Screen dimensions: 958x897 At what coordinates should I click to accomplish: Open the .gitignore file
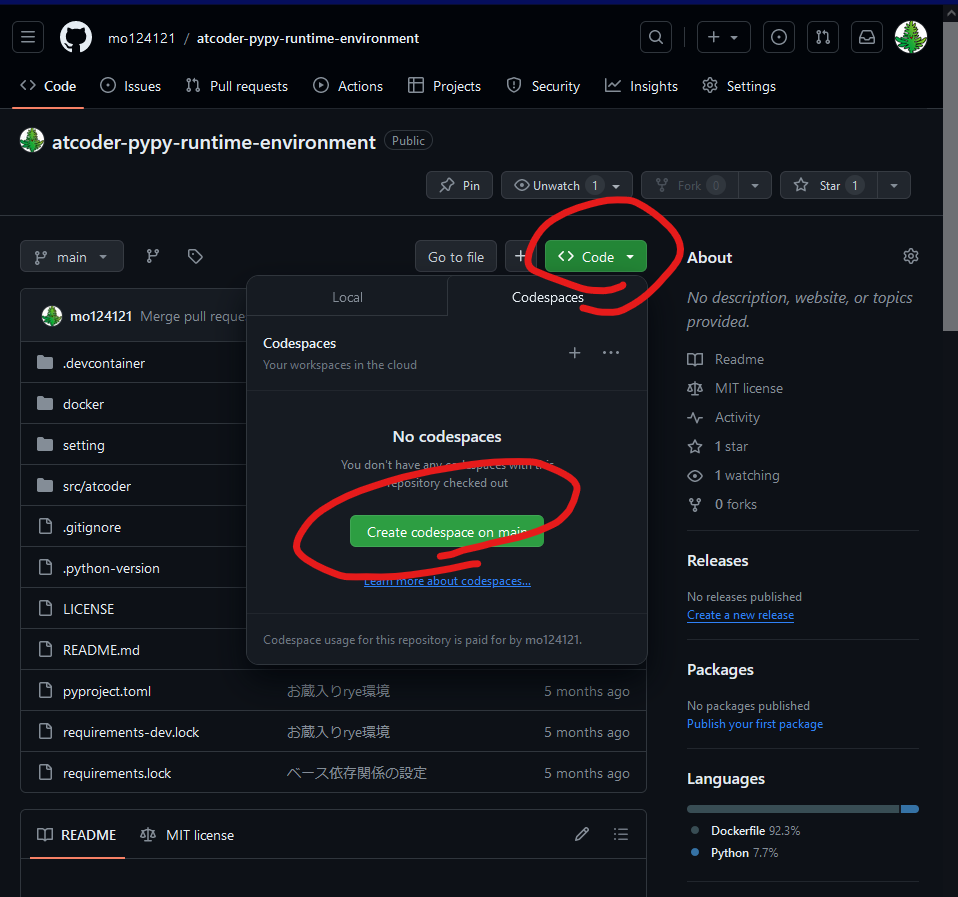(92, 527)
